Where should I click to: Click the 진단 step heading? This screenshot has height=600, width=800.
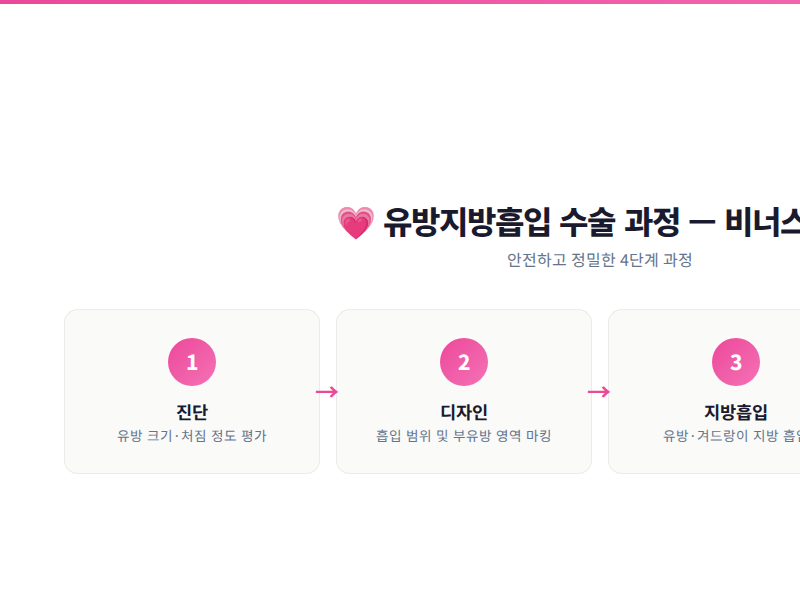pyautogui.click(x=192, y=411)
